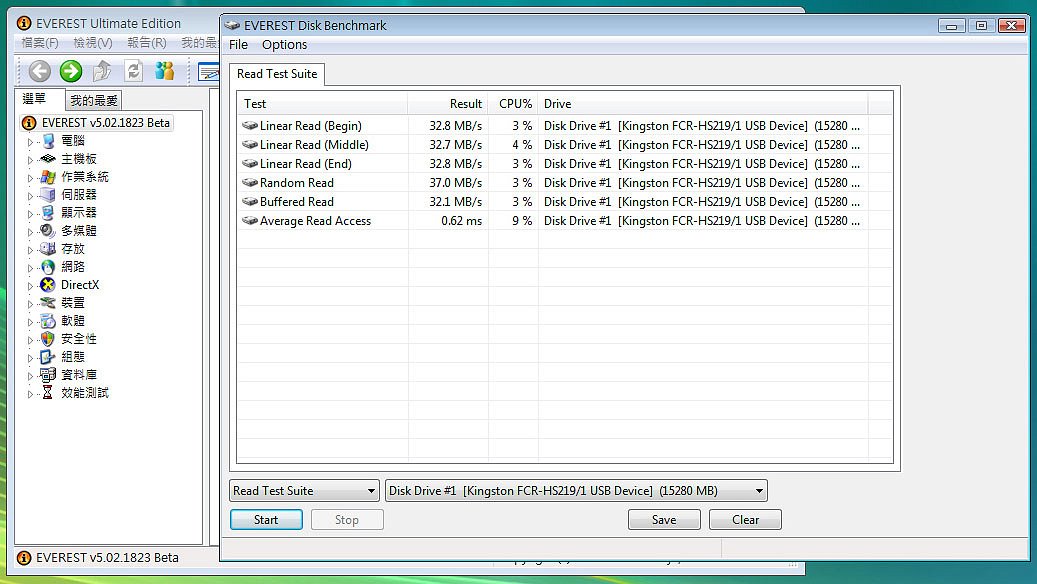Image resolution: width=1037 pixels, height=584 pixels.
Task: Click the 組態 configuration icon in the tree
Action: click(48, 356)
